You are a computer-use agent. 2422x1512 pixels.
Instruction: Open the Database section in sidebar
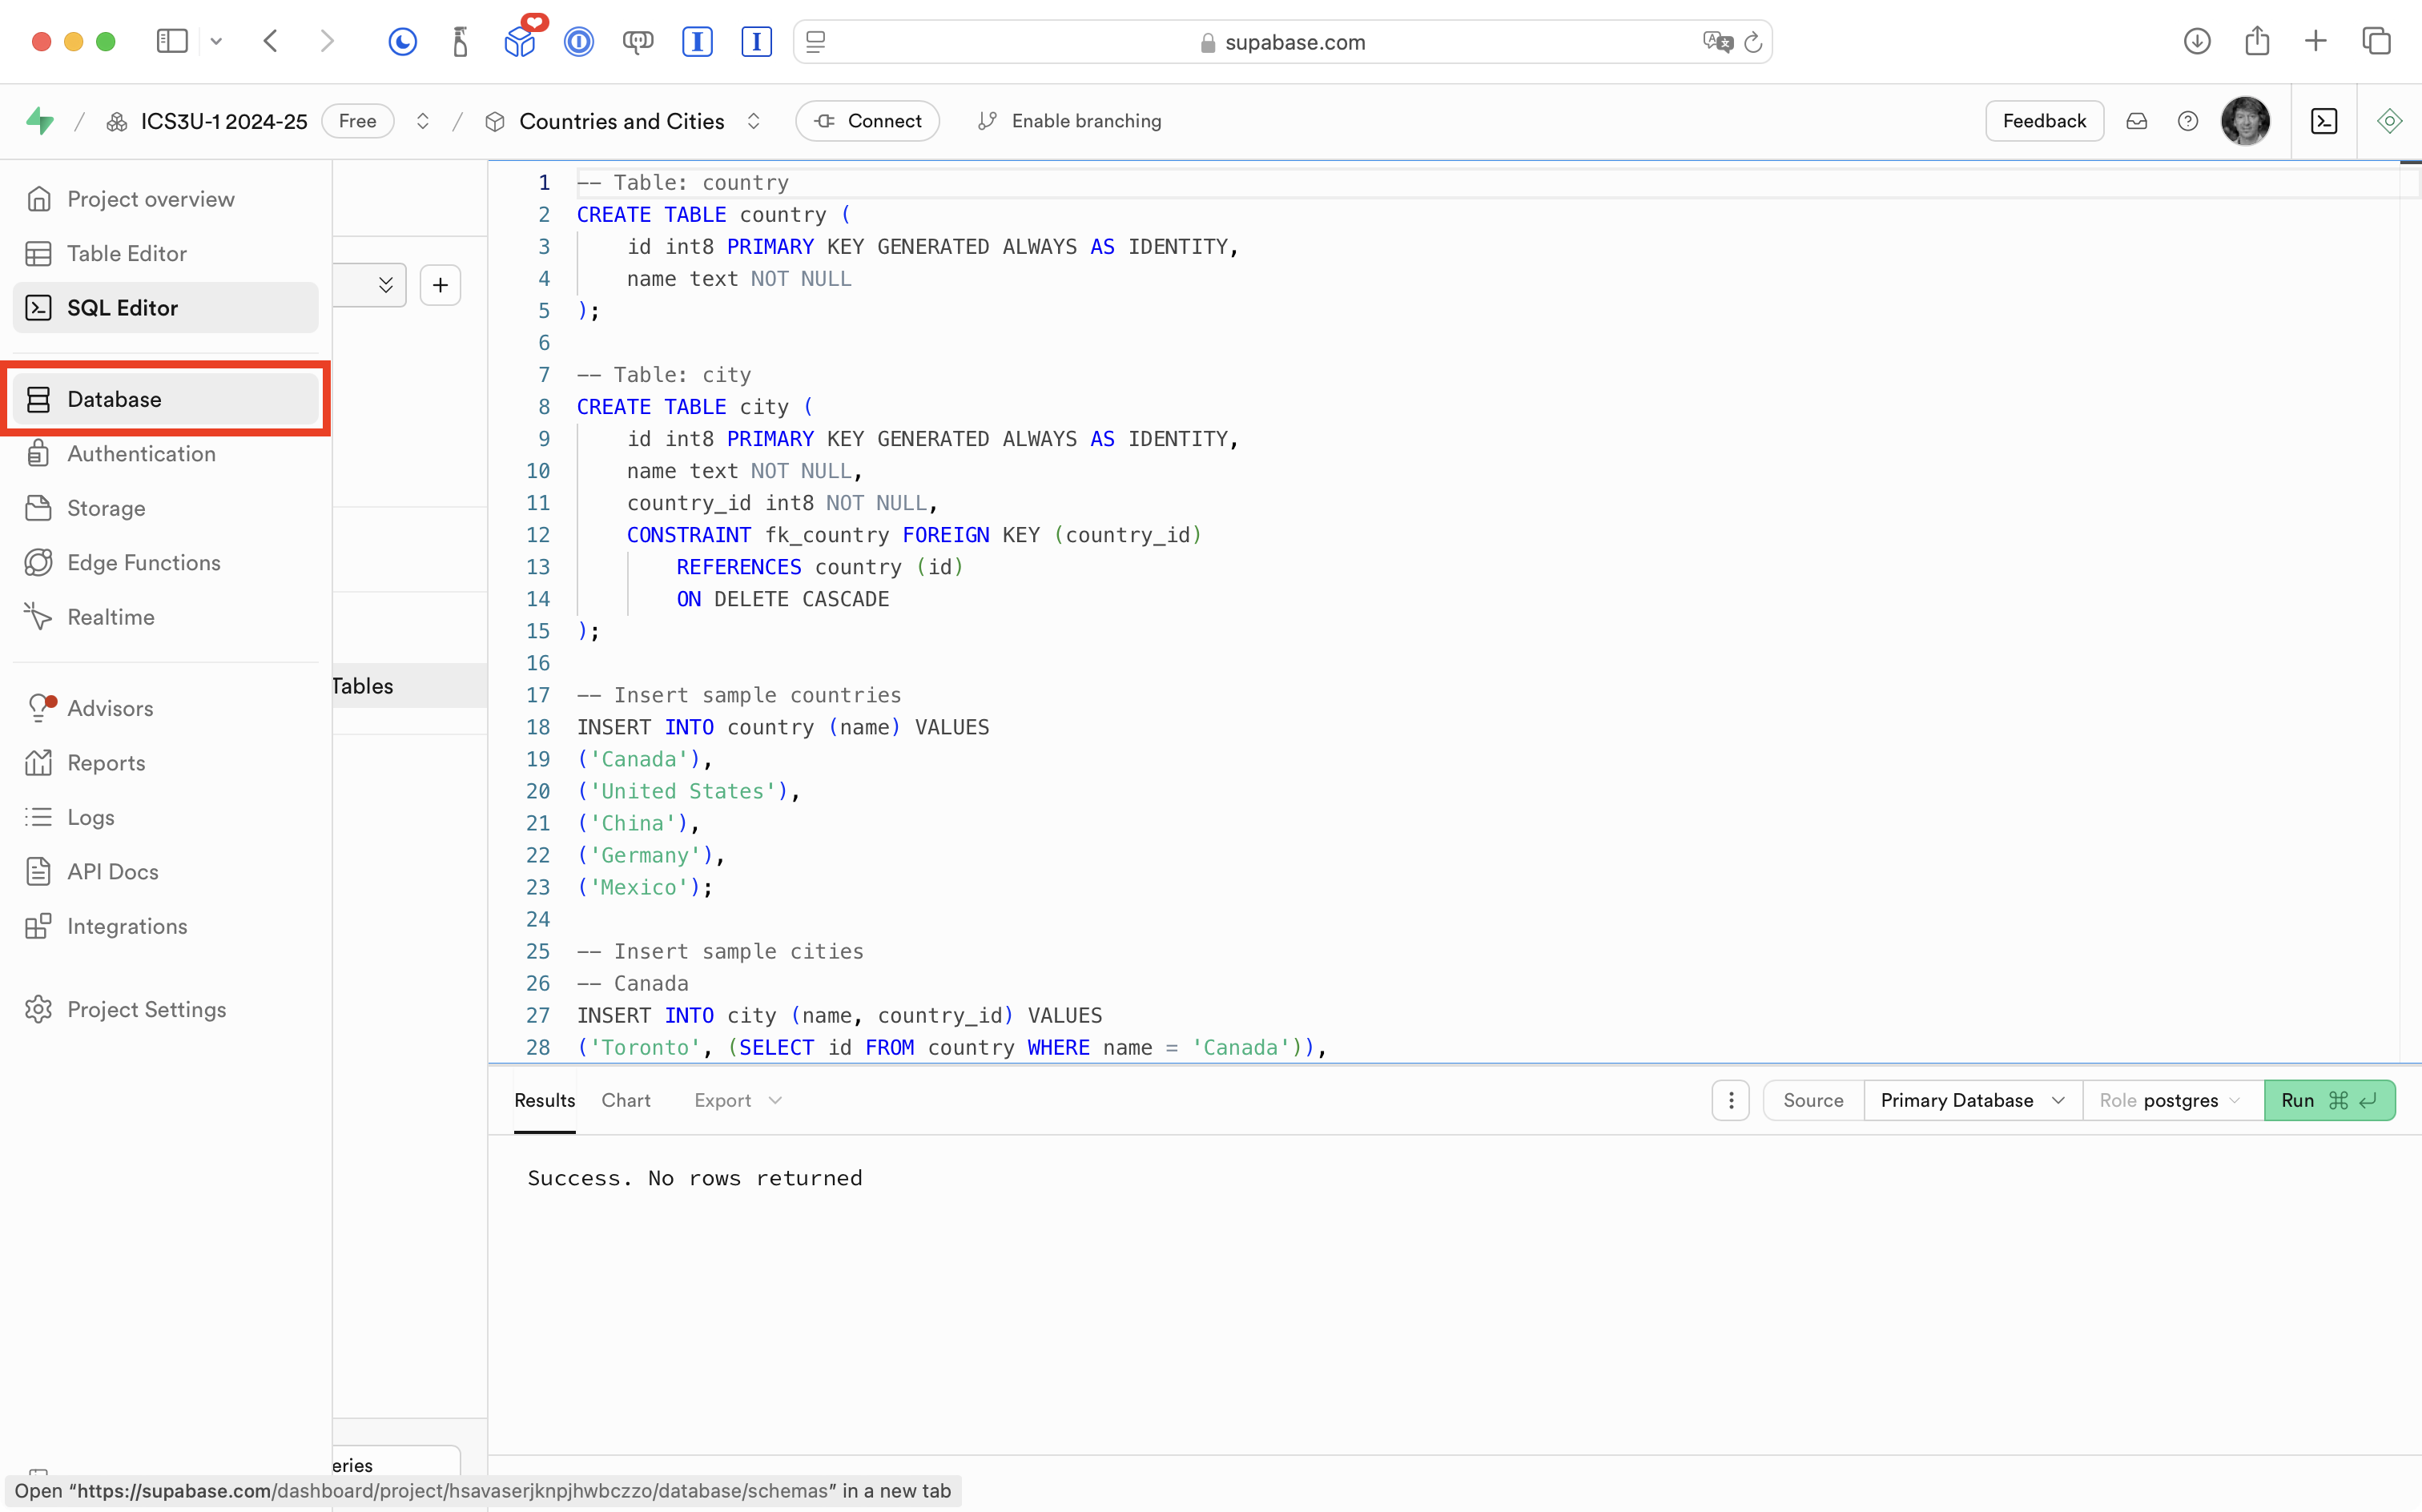[114, 399]
